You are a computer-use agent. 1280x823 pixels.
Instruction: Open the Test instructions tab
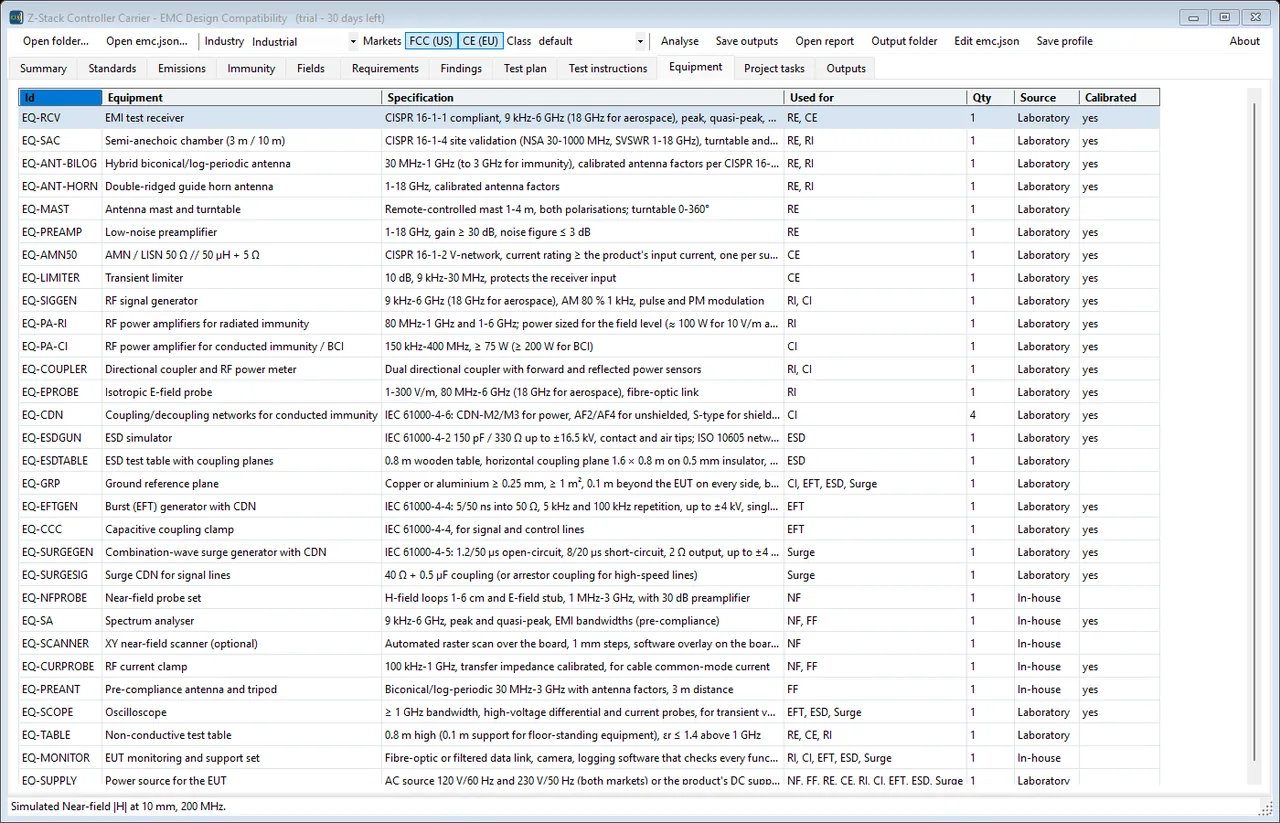[x=608, y=69]
